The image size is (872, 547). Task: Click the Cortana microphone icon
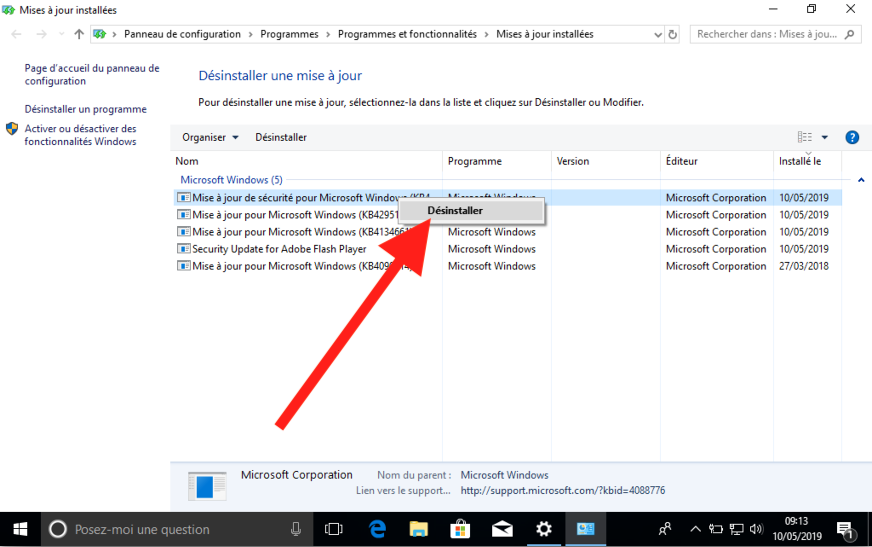click(x=295, y=529)
